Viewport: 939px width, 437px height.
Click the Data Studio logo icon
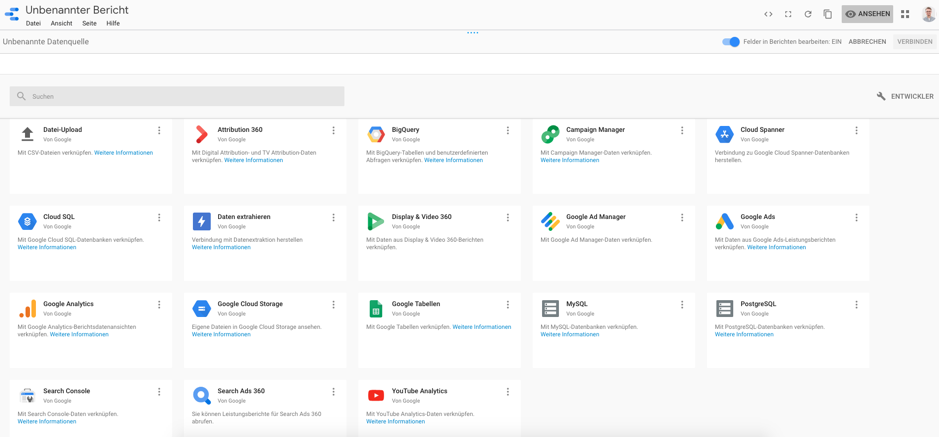click(x=12, y=14)
